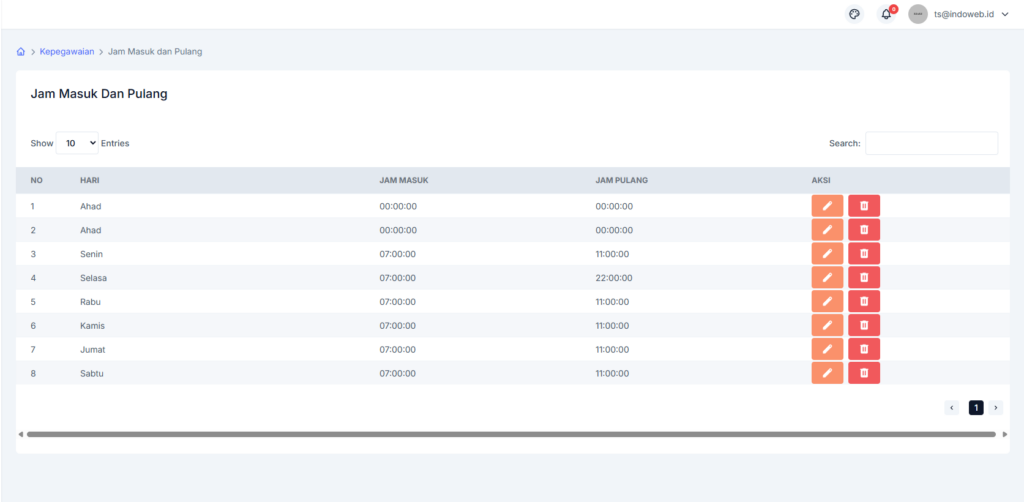Open the notification bell icon
The height and width of the screenshot is (502, 1024).
(x=886, y=14)
